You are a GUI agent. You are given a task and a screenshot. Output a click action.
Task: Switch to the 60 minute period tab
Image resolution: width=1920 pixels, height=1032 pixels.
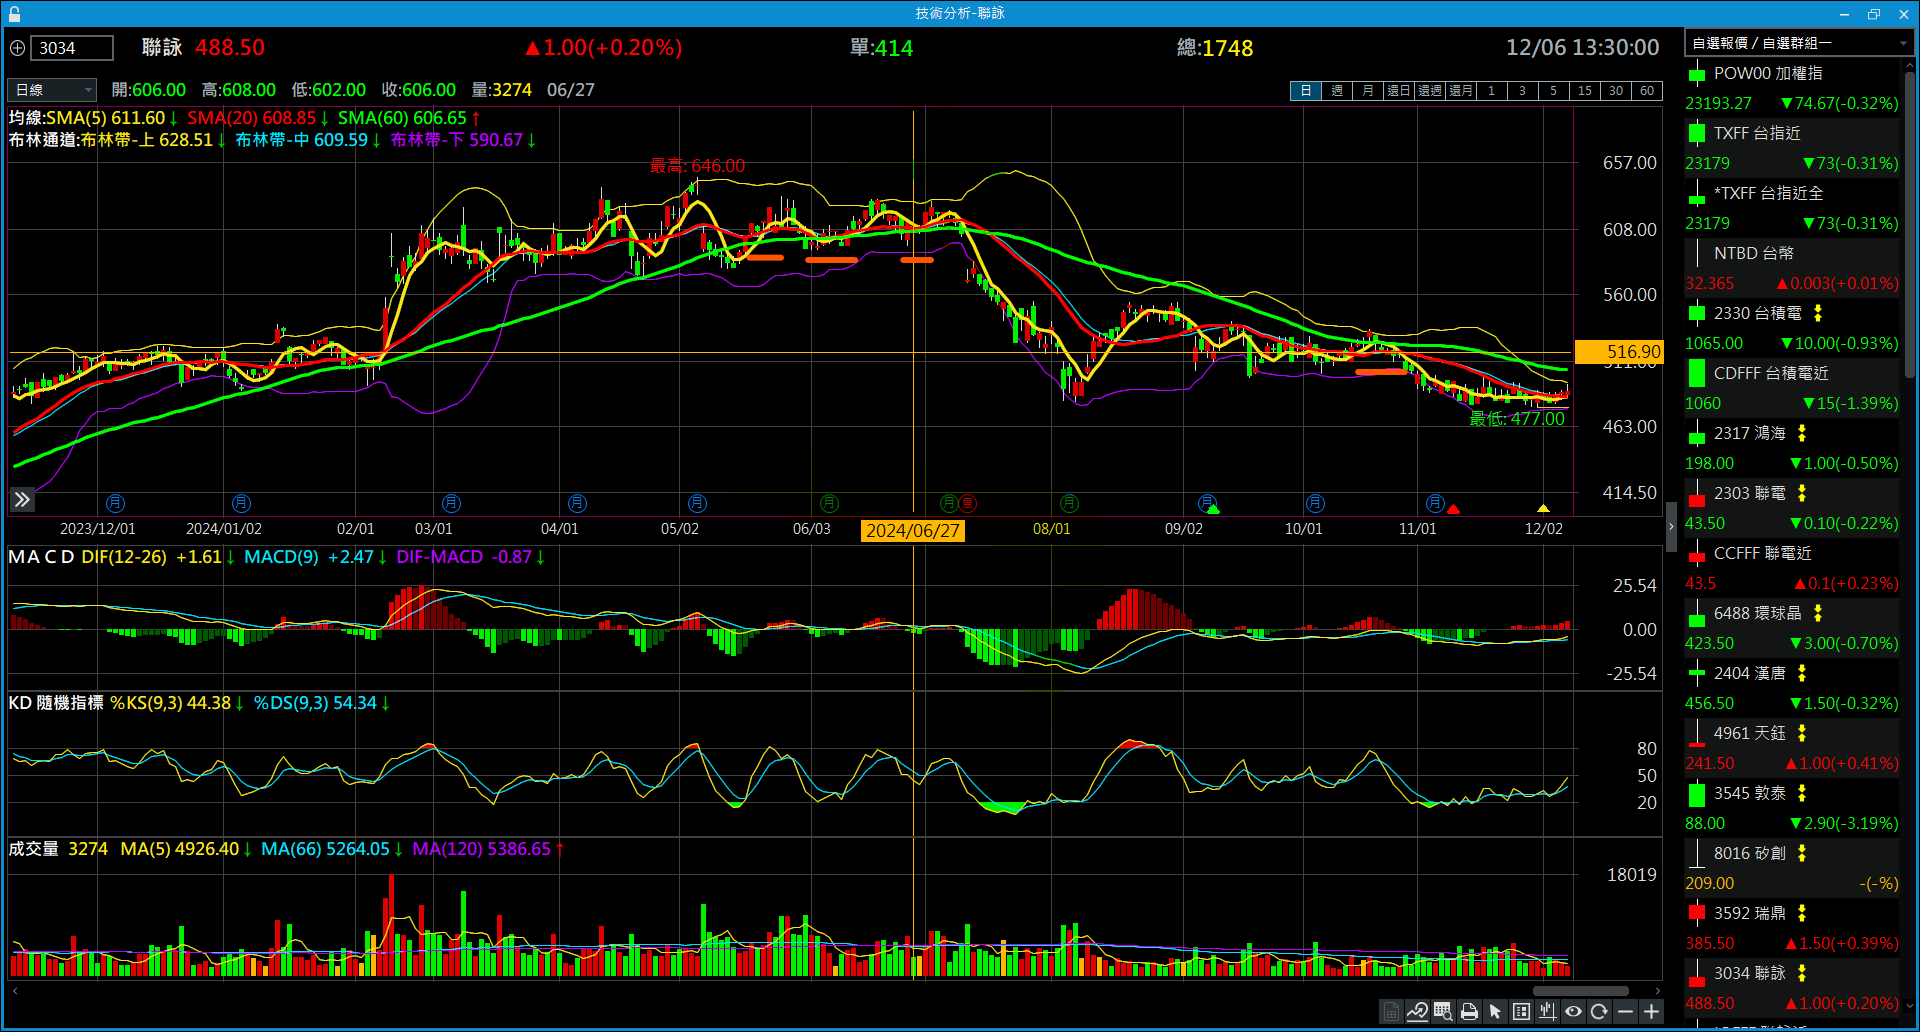tap(1646, 91)
